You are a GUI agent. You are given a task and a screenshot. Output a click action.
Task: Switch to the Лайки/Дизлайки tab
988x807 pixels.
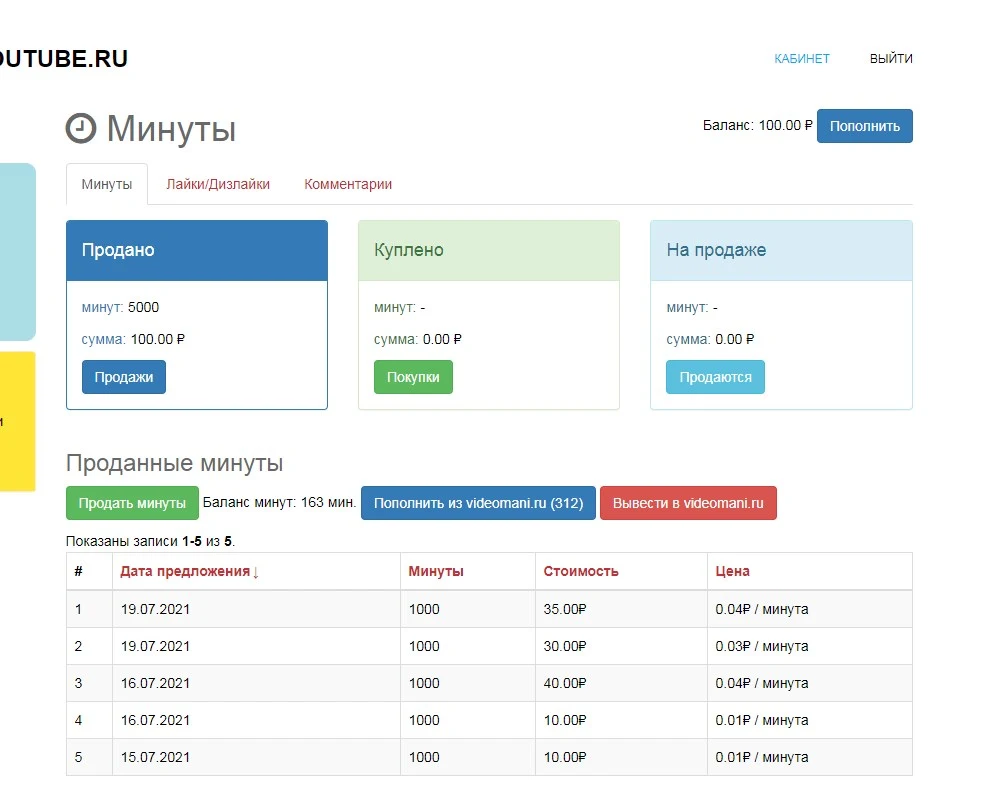(218, 184)
